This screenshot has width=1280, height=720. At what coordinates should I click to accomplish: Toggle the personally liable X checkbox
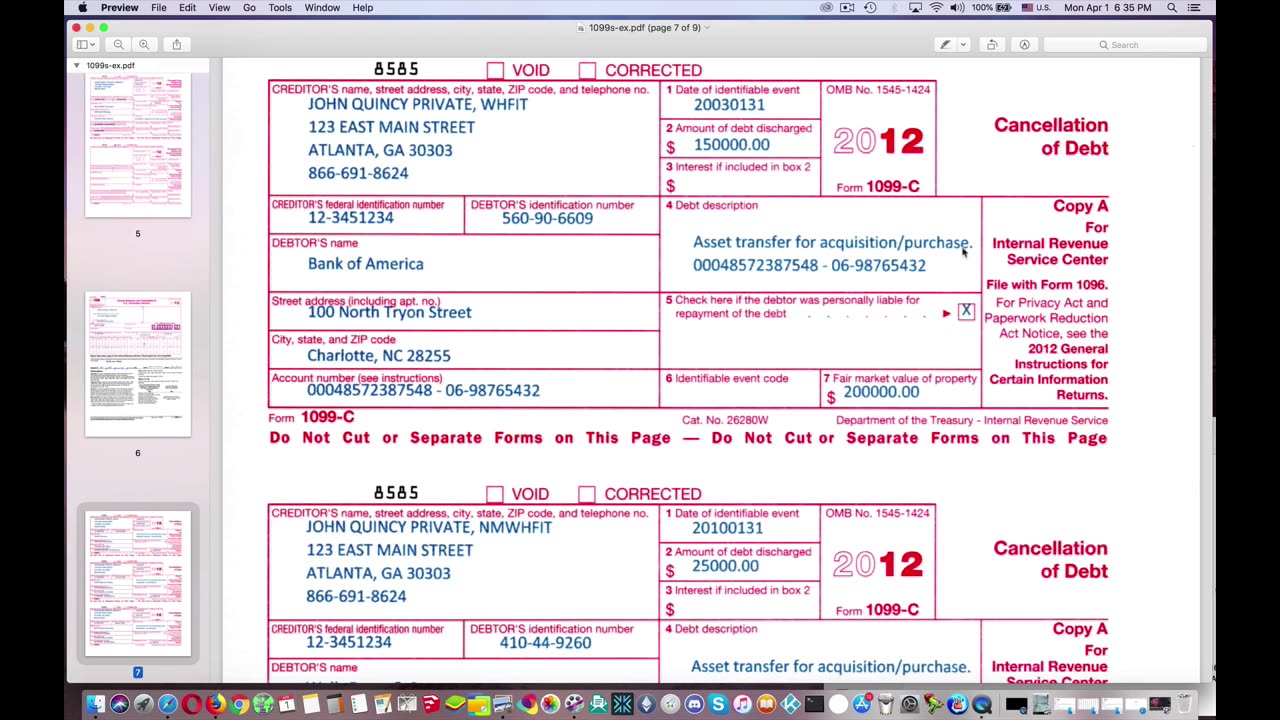click(x=966, y=312)
